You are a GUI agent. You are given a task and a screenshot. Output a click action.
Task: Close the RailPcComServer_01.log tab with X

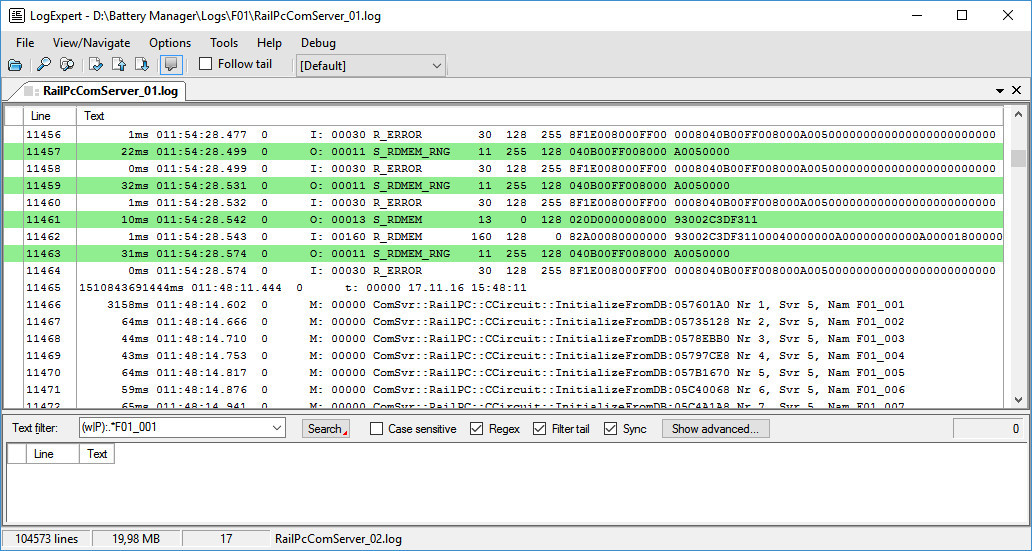pos(1016,90)
